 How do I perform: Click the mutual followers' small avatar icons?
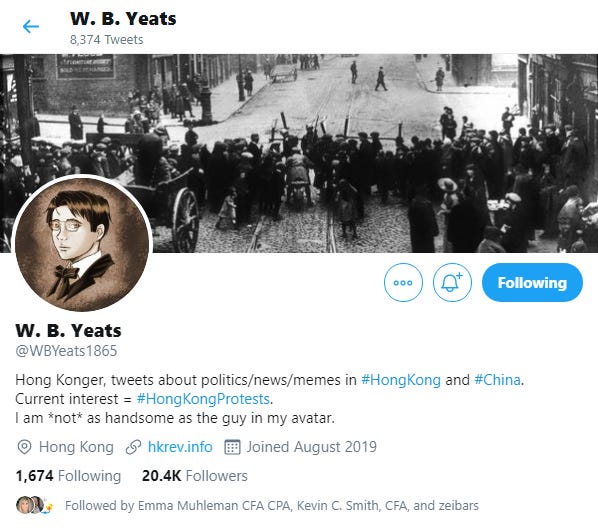35,505
